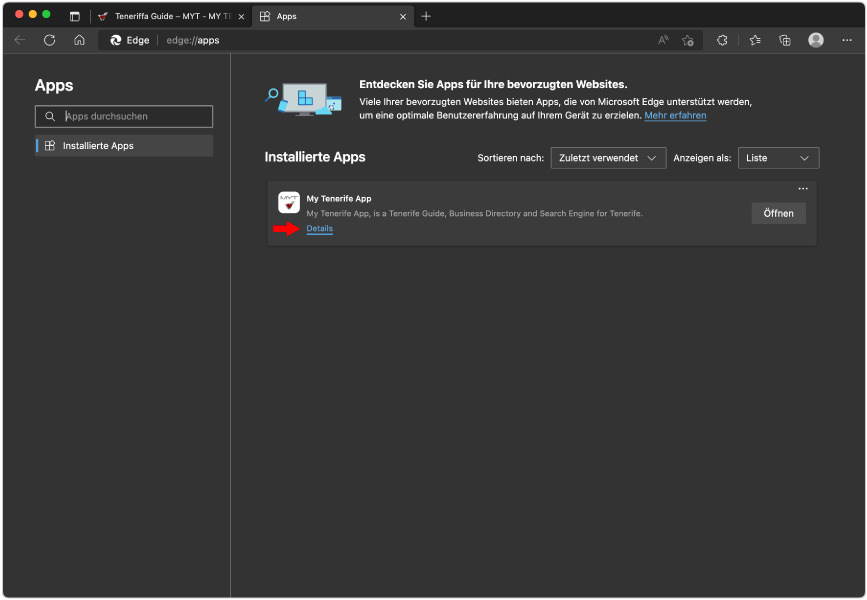Image resolution: width=867 pixels, height=600 pixels.
Task: Open Edge settings and more menu
Action: [846, 40]
